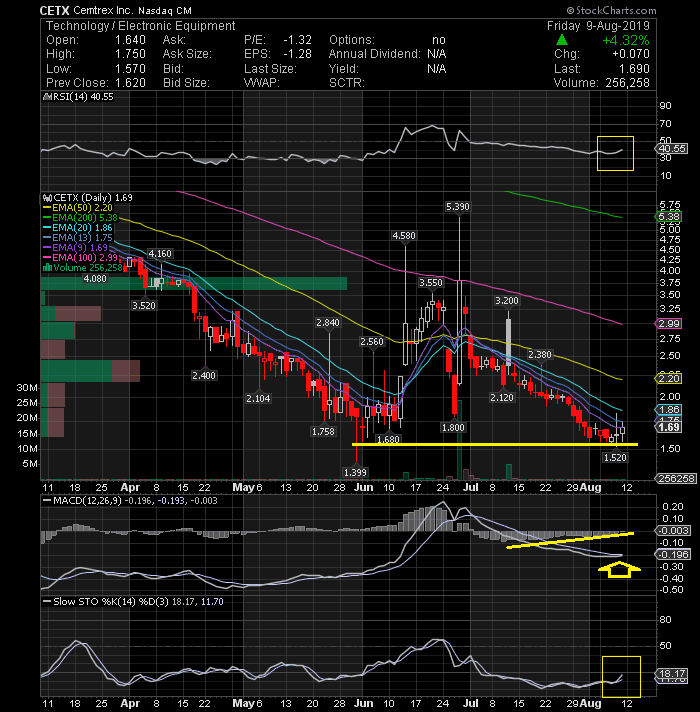This screenshot has height=712, width=700.
Task: Click the EMA(9) 1.69 legend entry
Action: (75, 247)
